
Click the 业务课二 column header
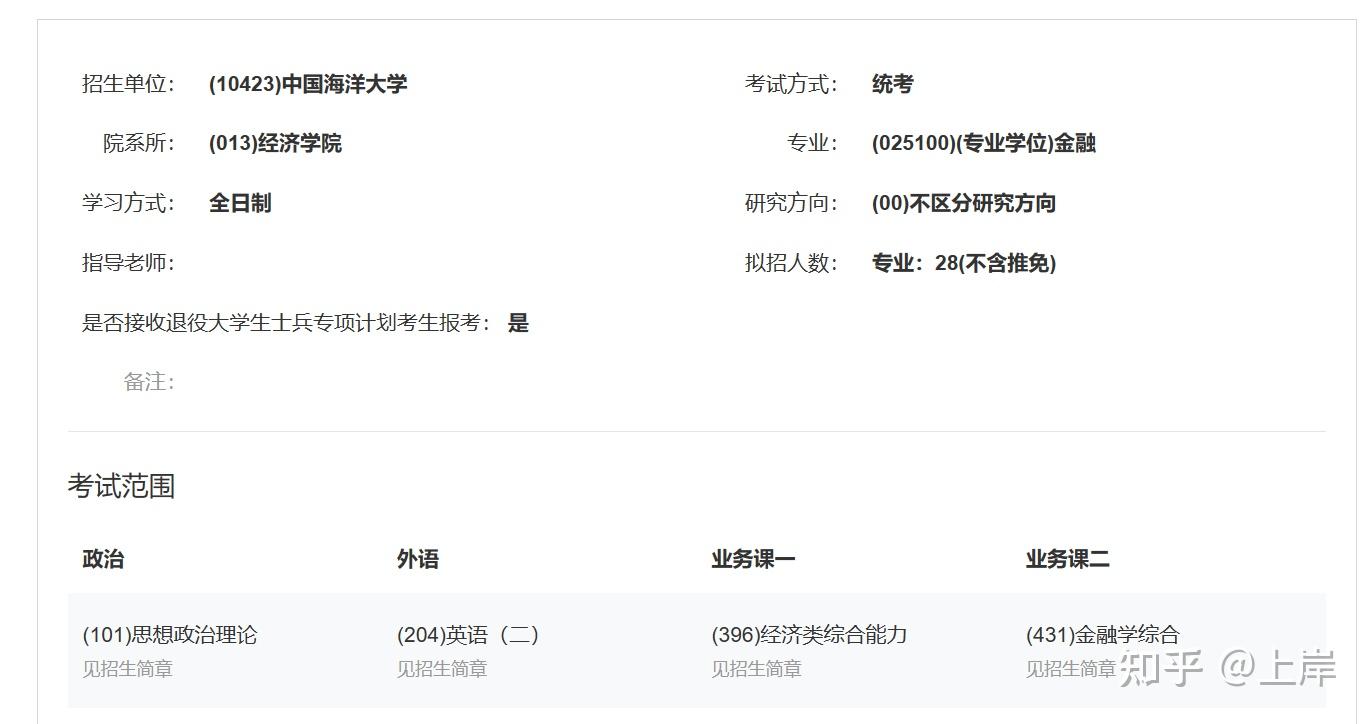point(1068,559)
